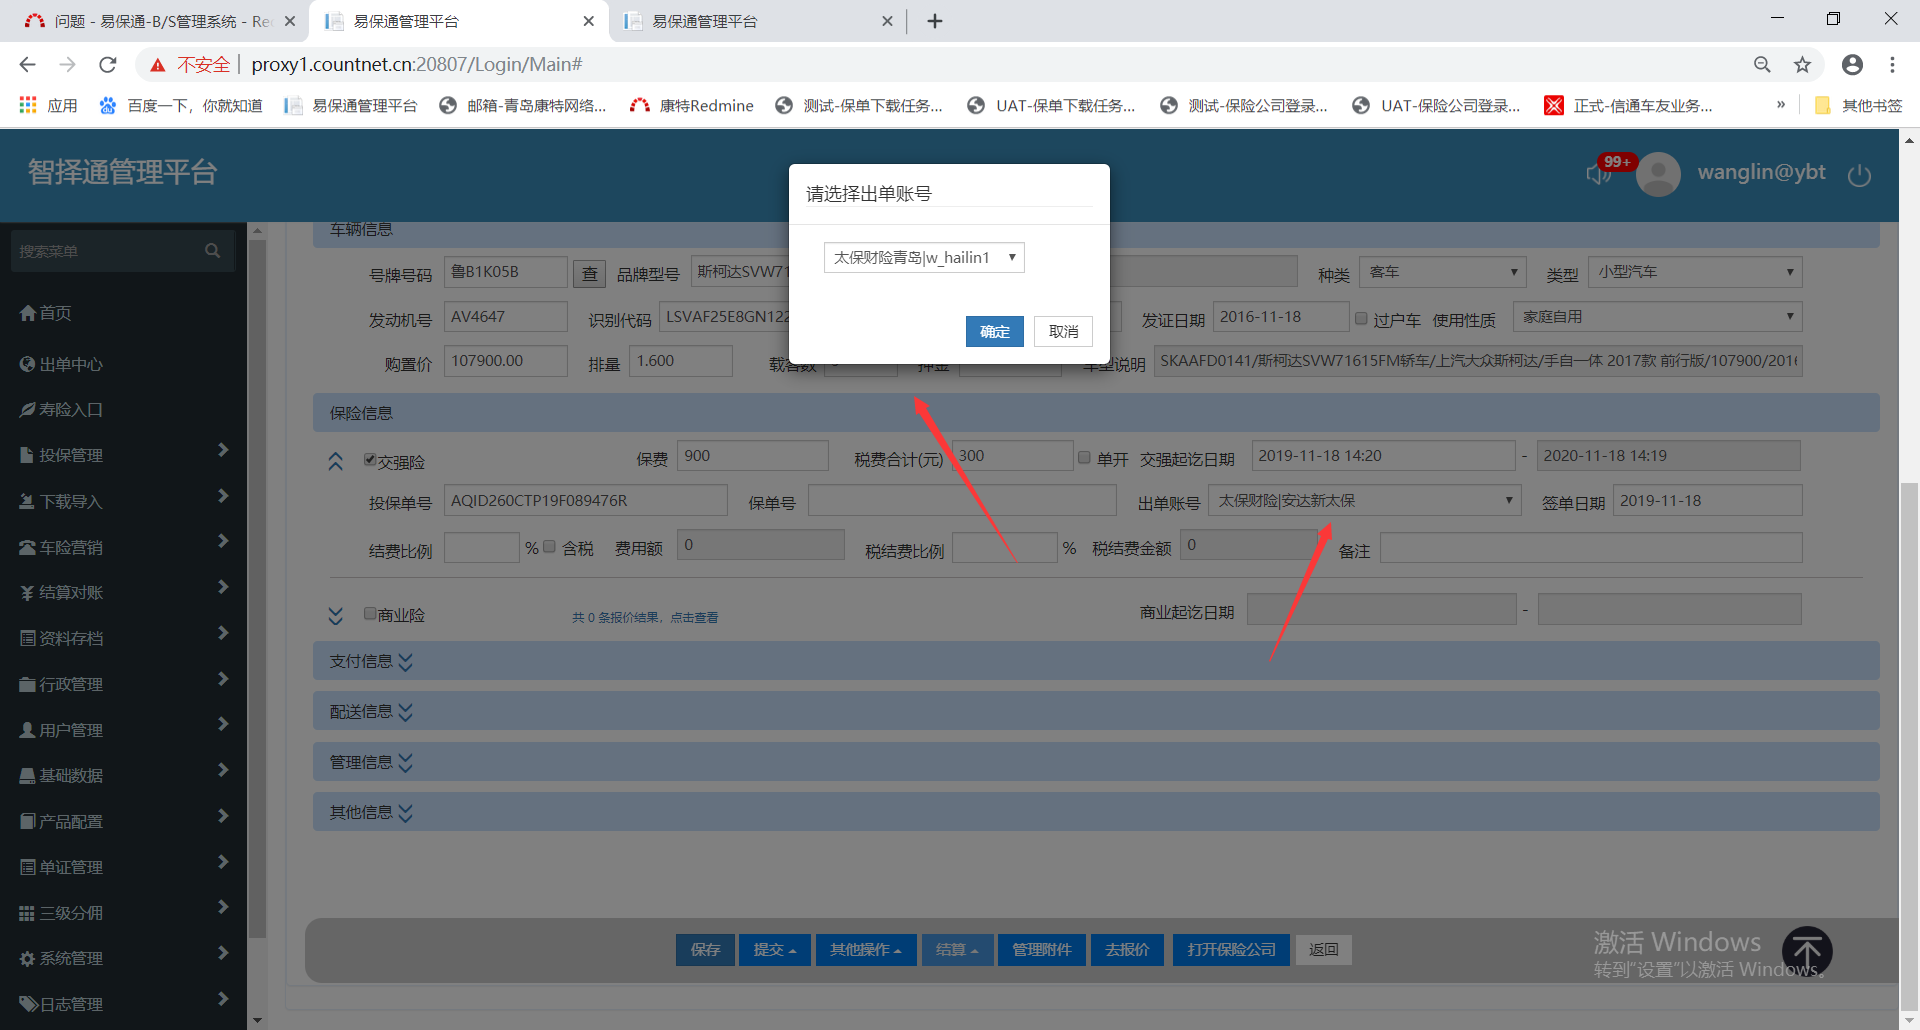This screenshot has height=1030, width=1920.
Task: Click the 去报价 button
Action: [x=1127, y=950]
